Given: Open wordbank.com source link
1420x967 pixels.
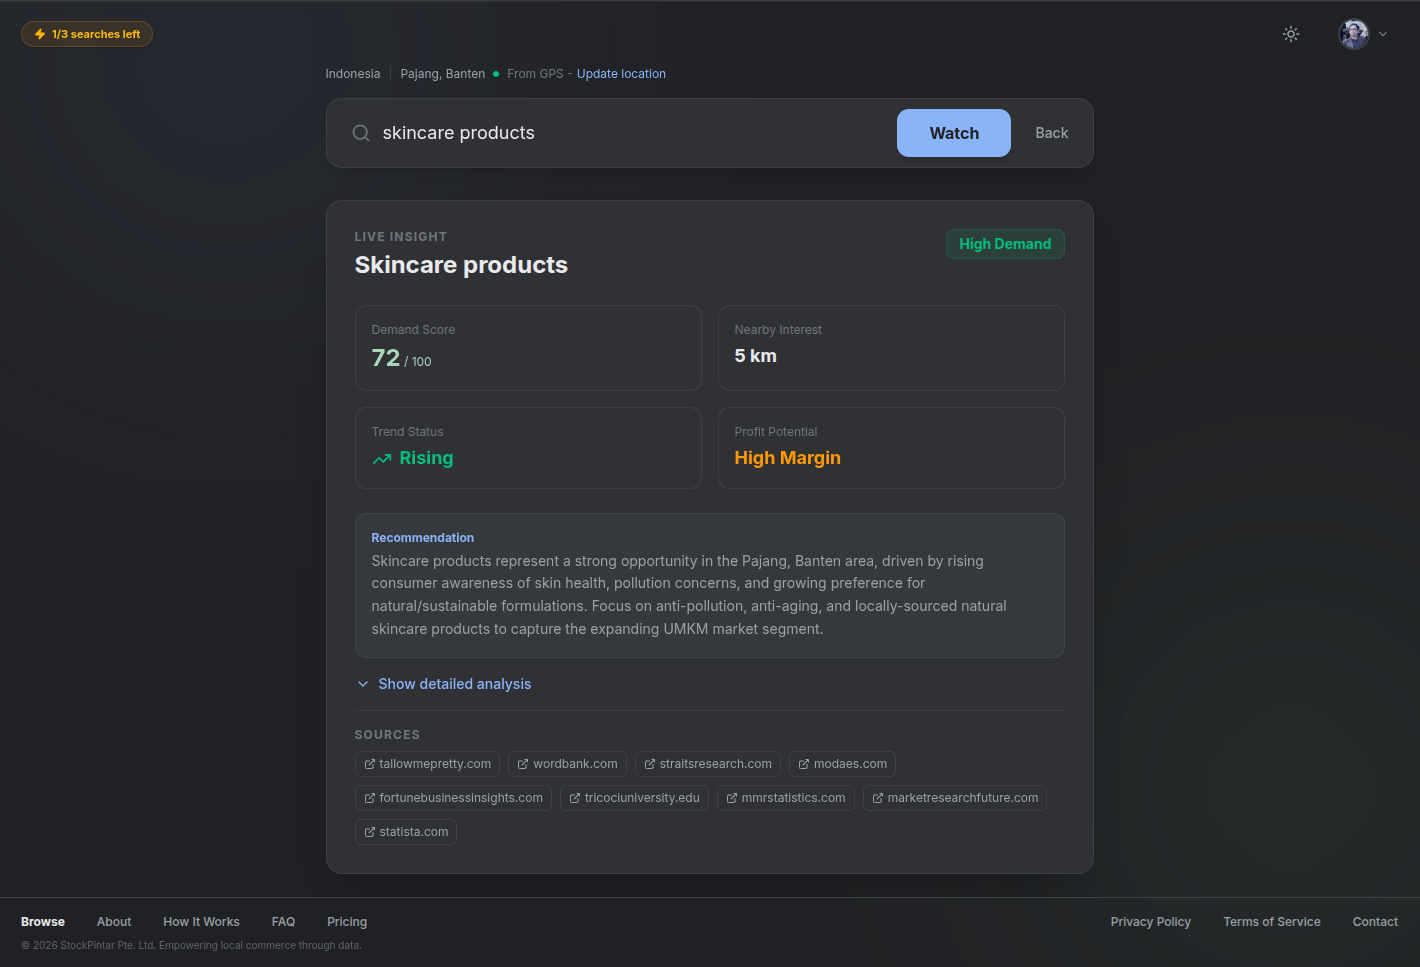Looking at the screenshot, I should (567, 764).
